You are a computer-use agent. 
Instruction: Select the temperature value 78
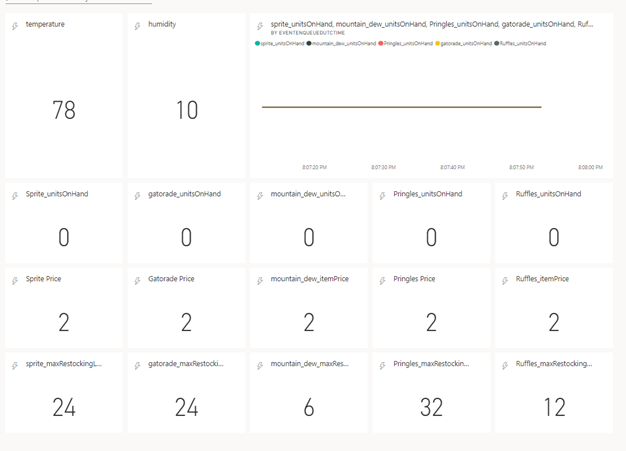[x=64, y=110]
